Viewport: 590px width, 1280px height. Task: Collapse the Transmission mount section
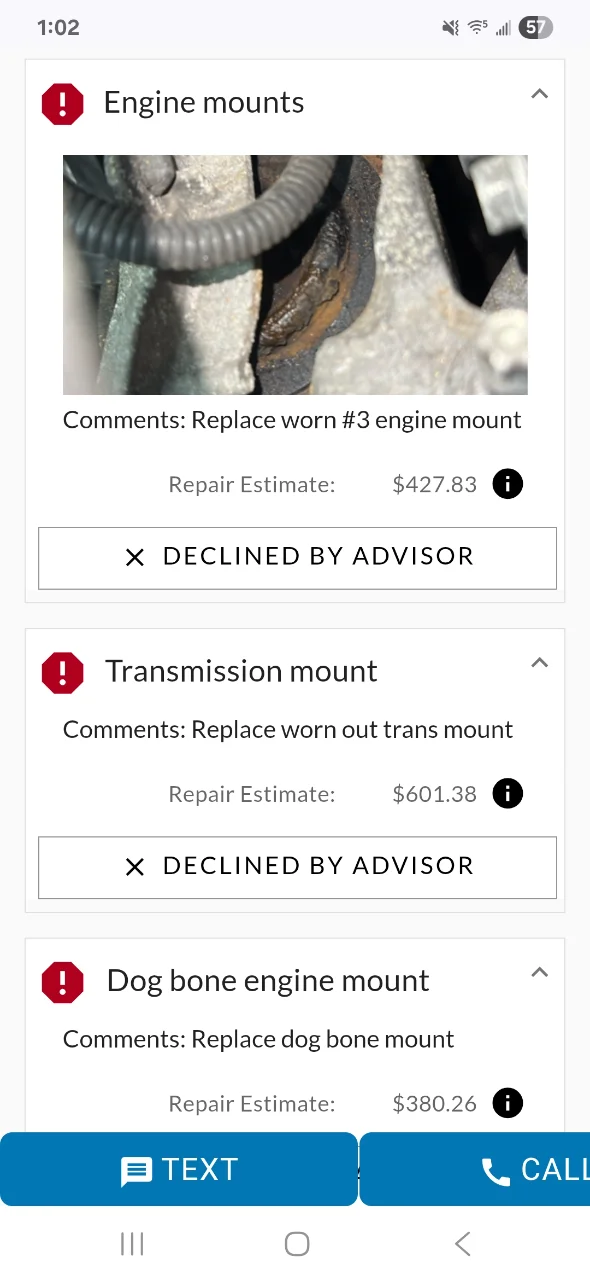(539, 662)
